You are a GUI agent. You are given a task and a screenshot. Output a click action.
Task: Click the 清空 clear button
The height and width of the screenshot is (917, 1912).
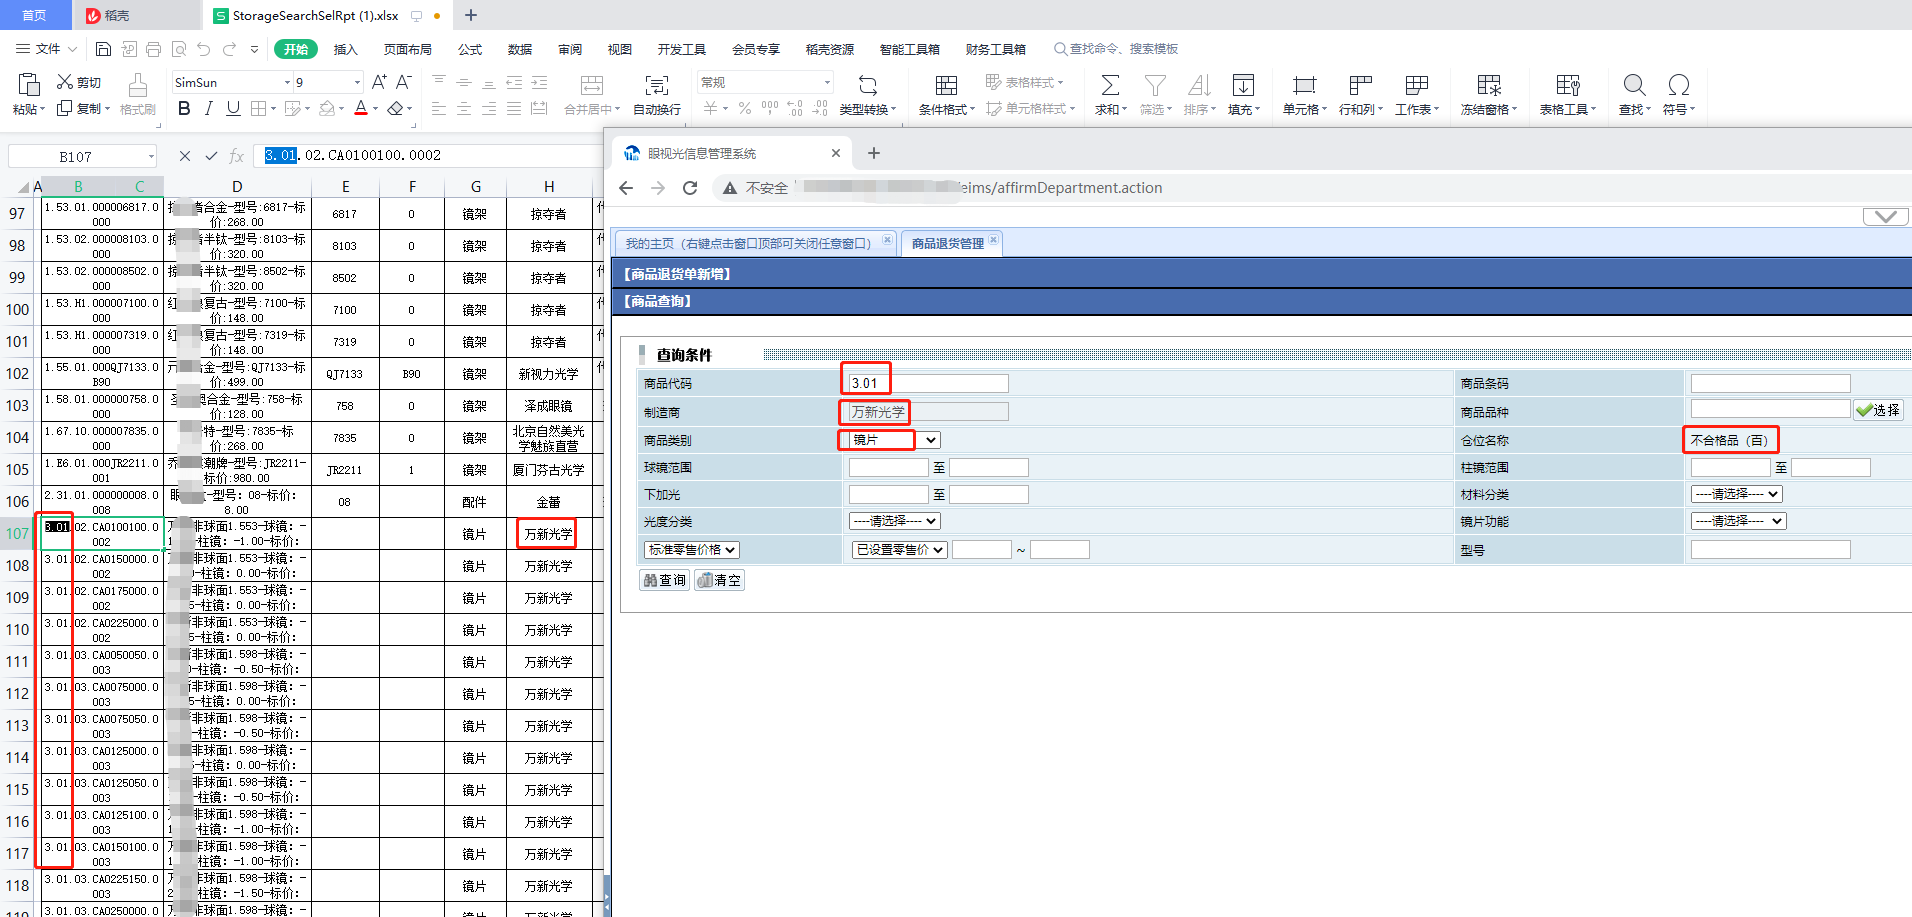click(x=720, y=580)
